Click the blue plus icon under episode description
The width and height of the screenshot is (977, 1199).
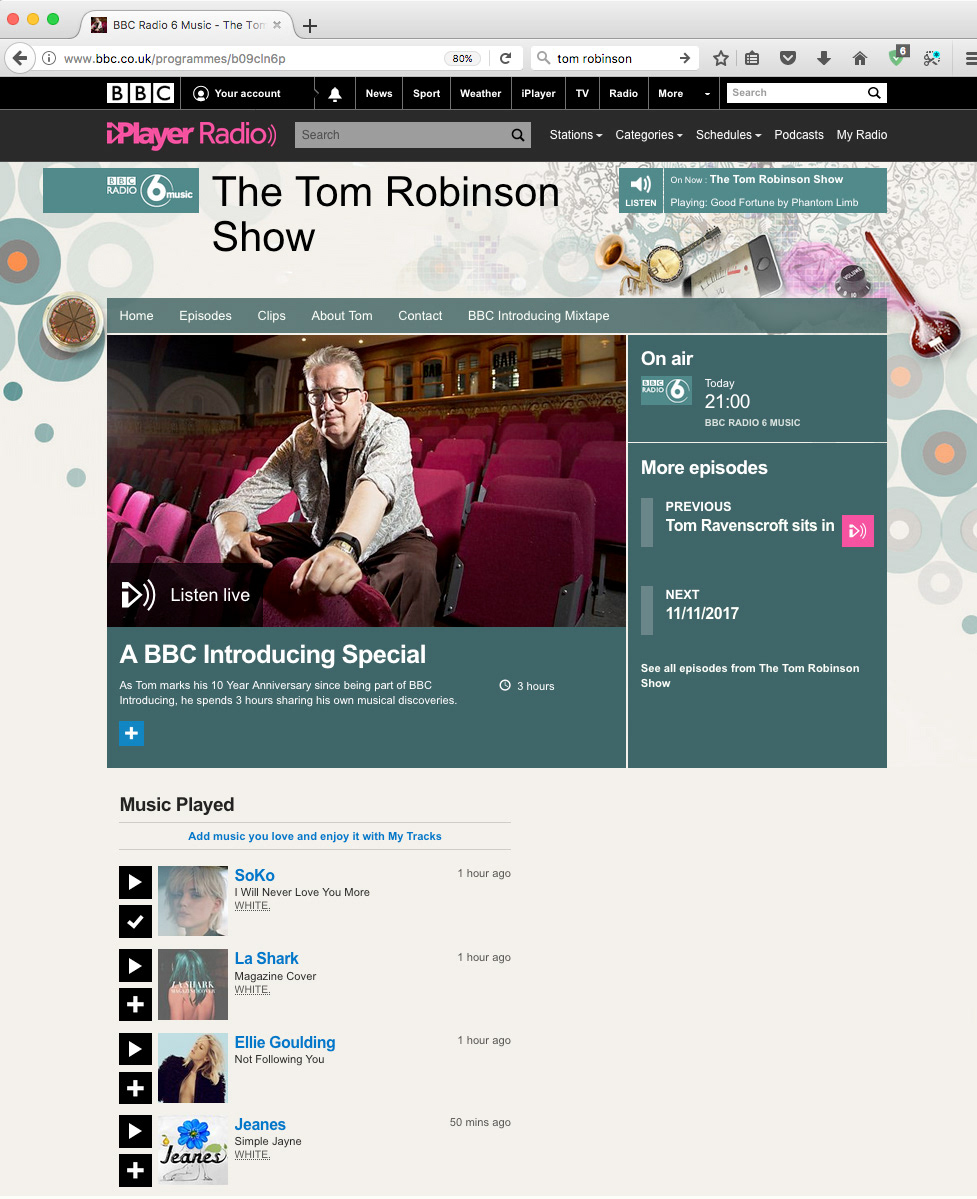131,733
